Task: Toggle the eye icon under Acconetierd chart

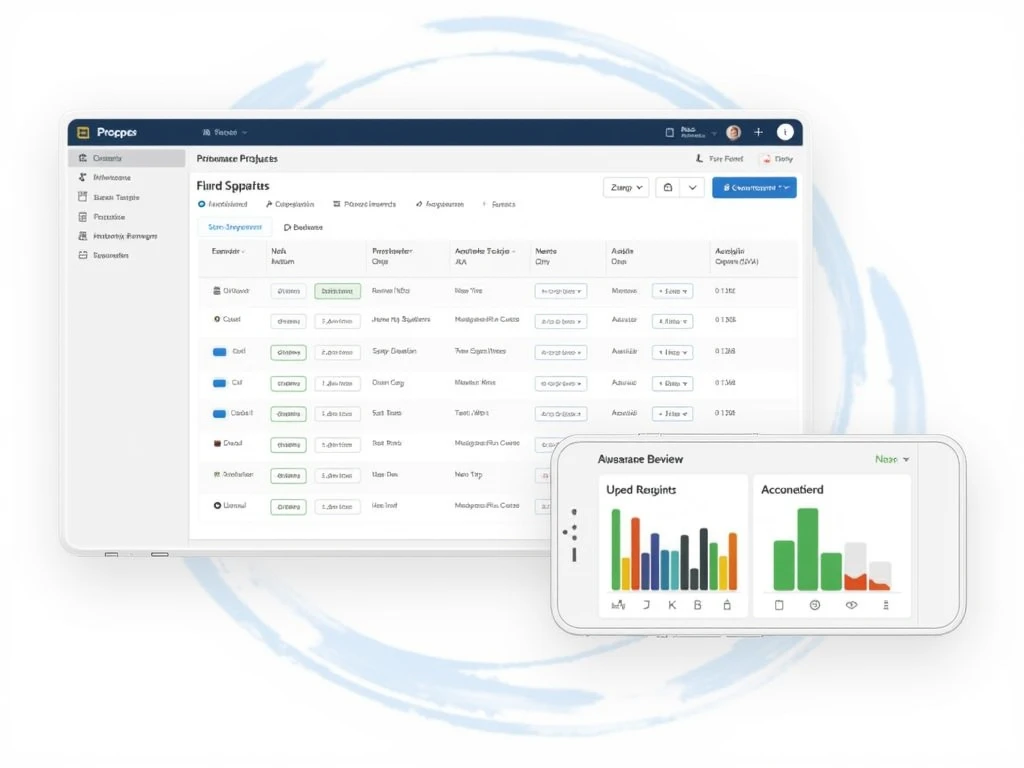Action: pos(851,605)
